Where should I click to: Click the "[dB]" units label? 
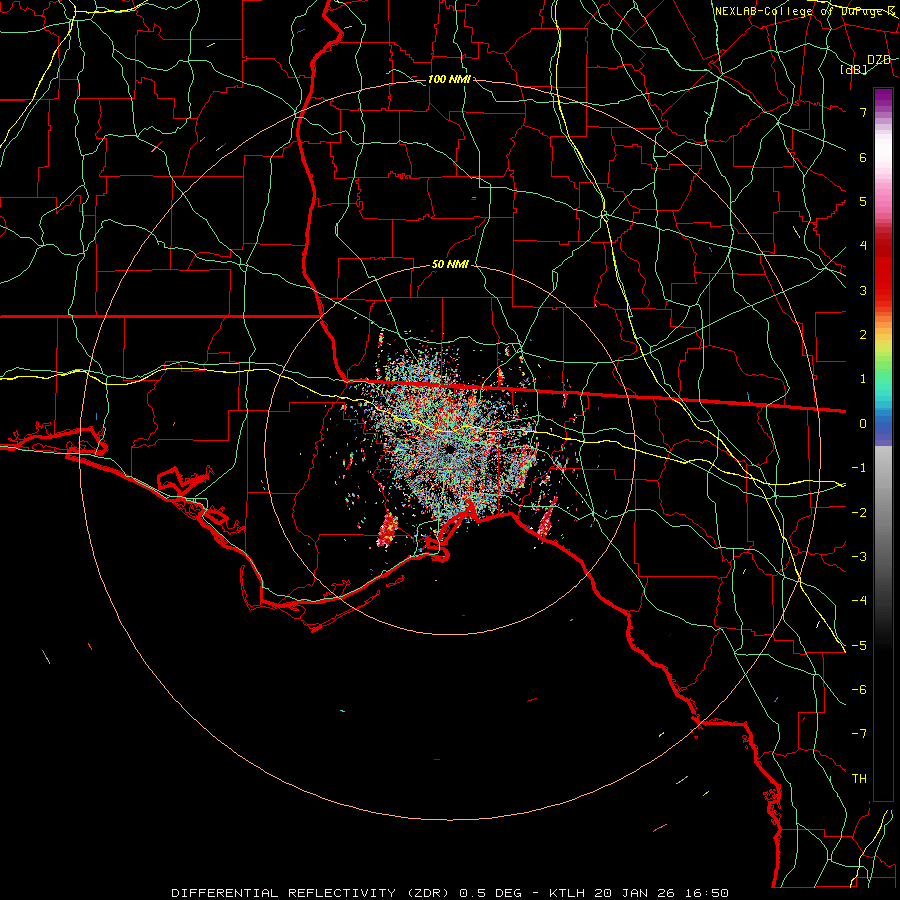coord(854,69)
